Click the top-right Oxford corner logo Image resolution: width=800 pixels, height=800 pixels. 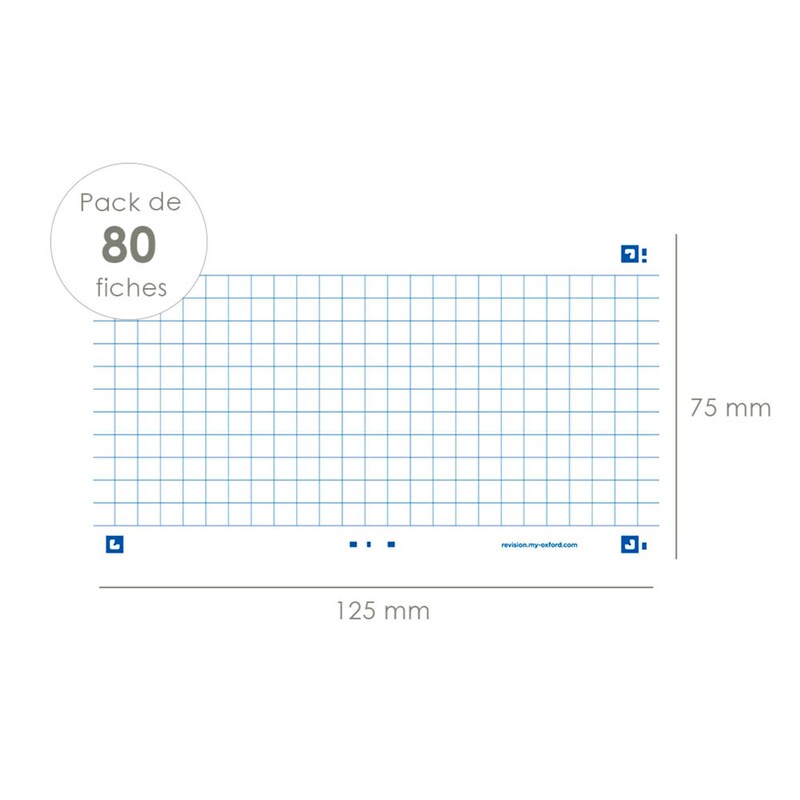[629, 254]
